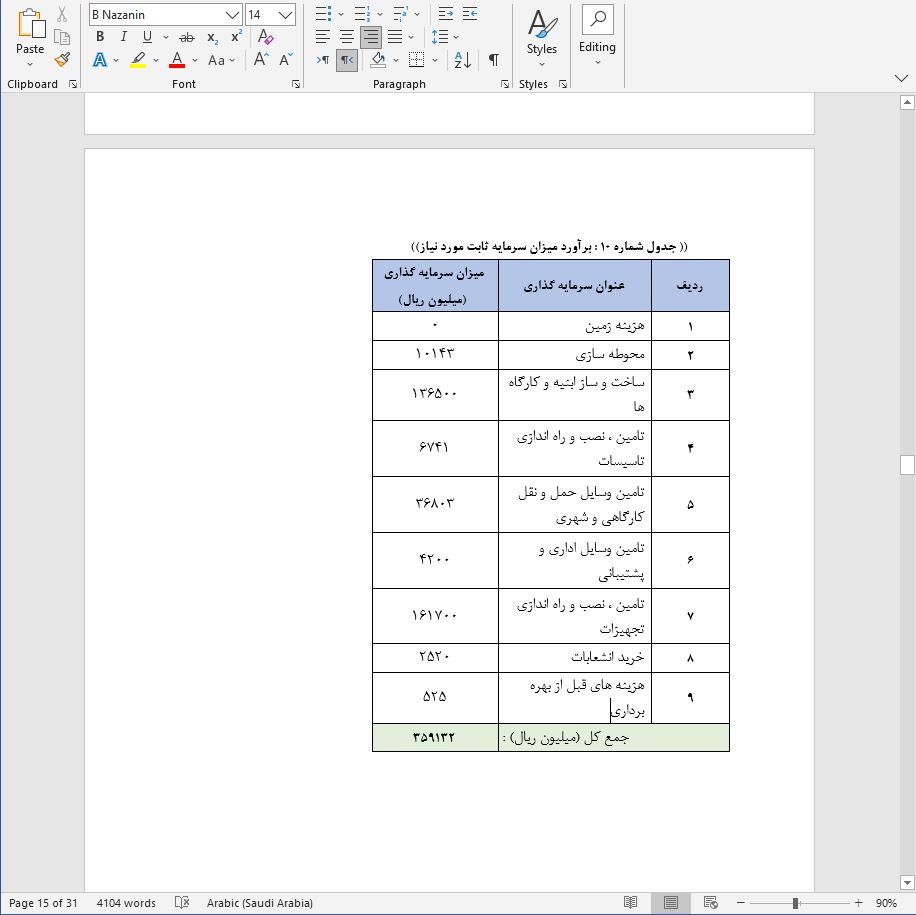Viewport: 916px width, 915px height.
Task: Open the Paste options dropdown arrow
Action: pos(30,64)
